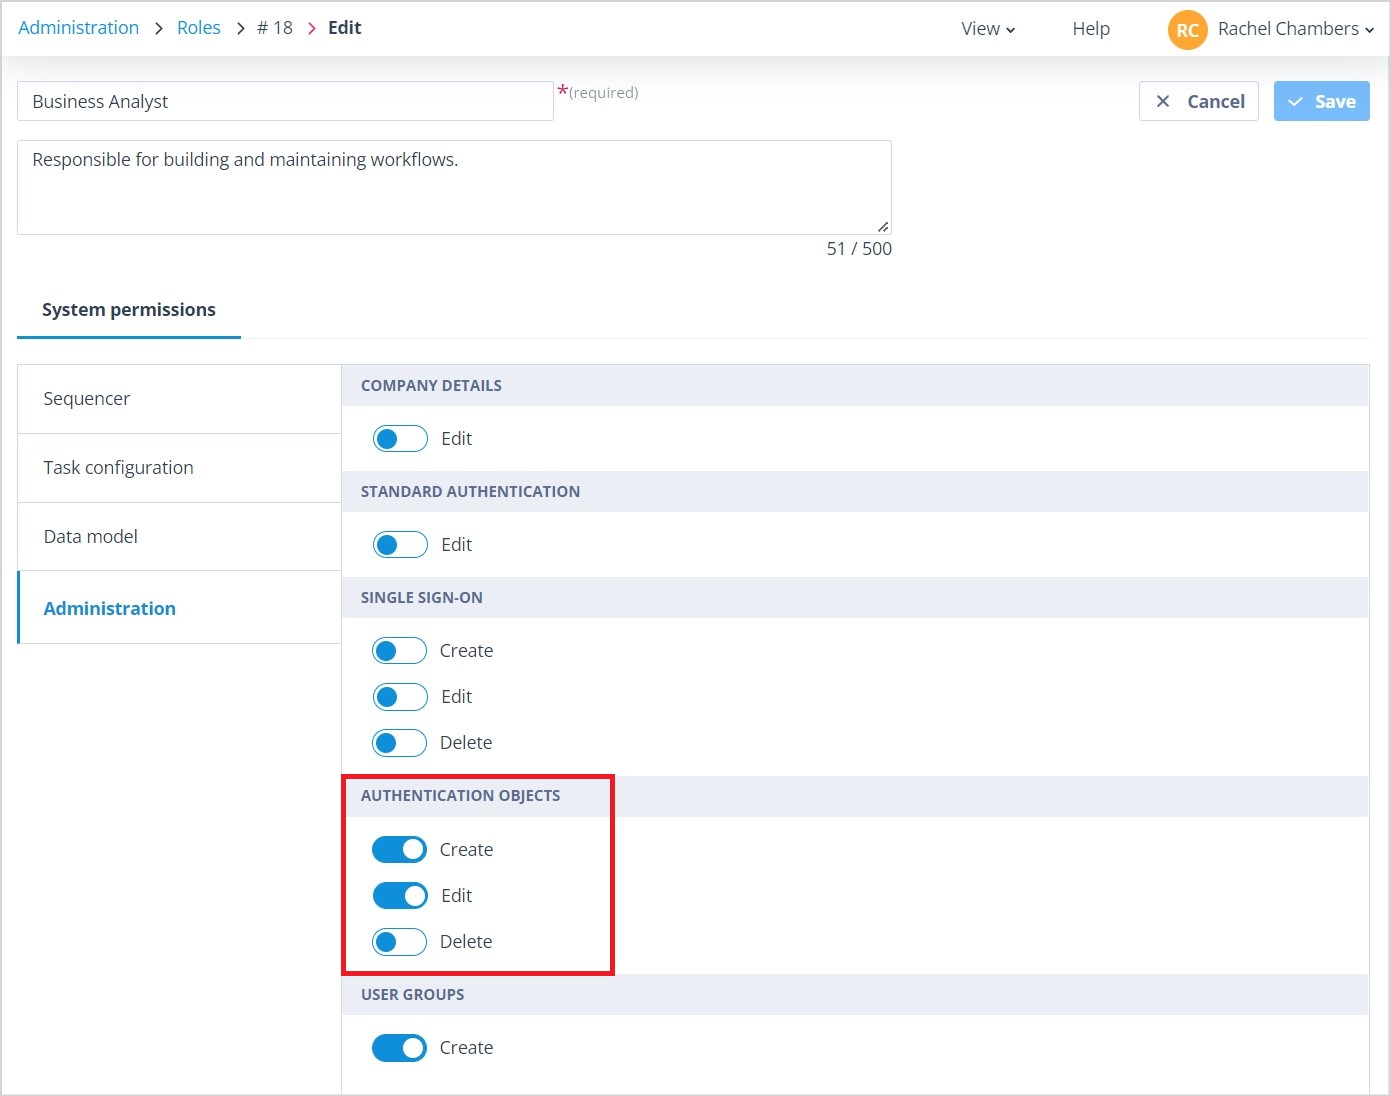1391x1096 pixels.
Task: Enable Single Sign-On Edit permission
Action: (400, 696)
